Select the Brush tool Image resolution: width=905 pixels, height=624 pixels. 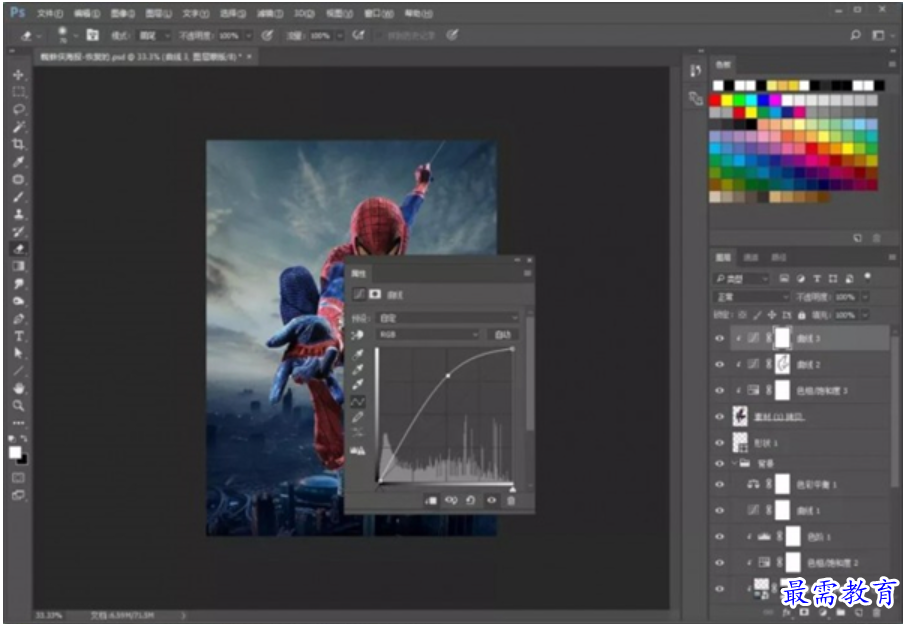point(18,197)
